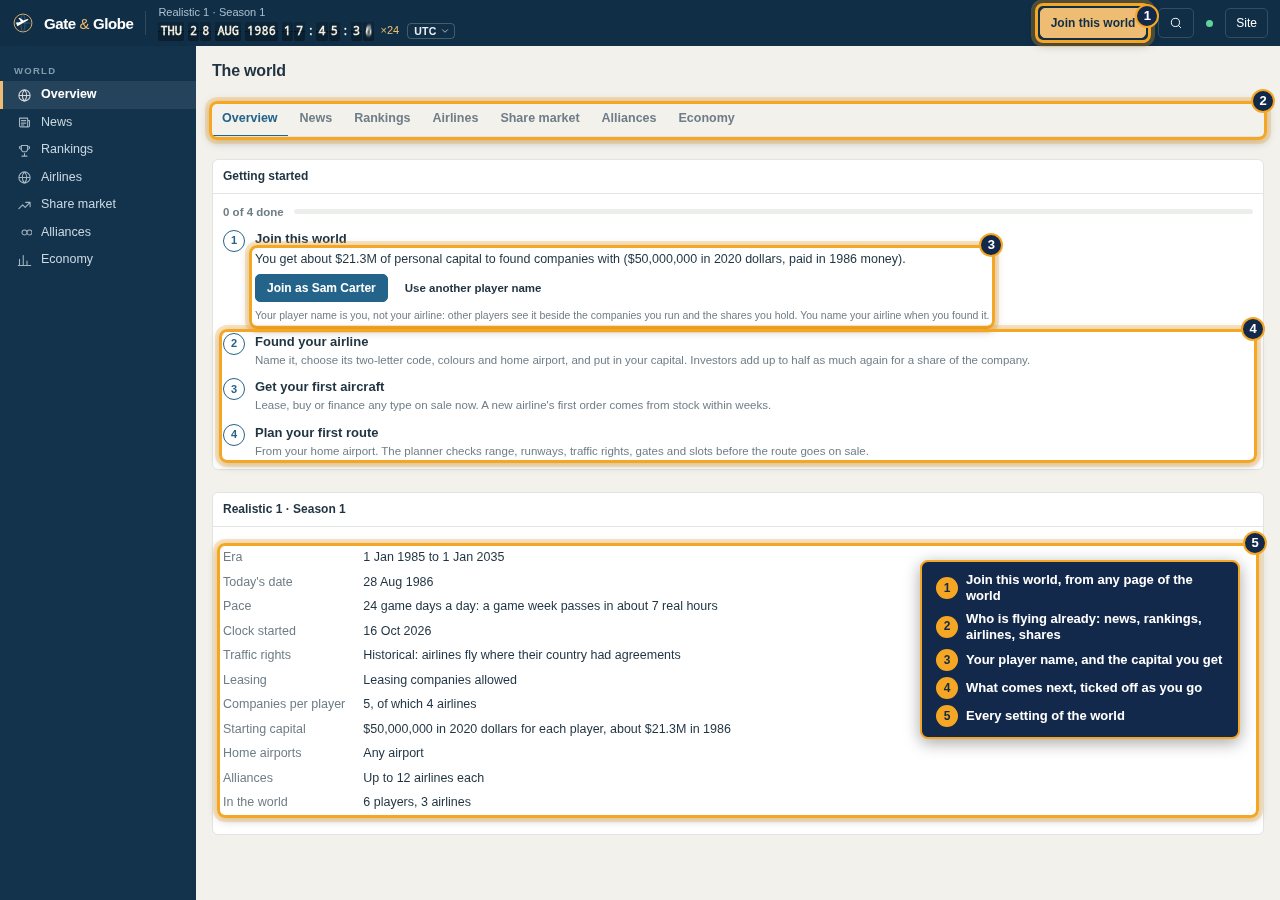
Task: Switch to the Share market tab
Action: (x=540, y=118)
